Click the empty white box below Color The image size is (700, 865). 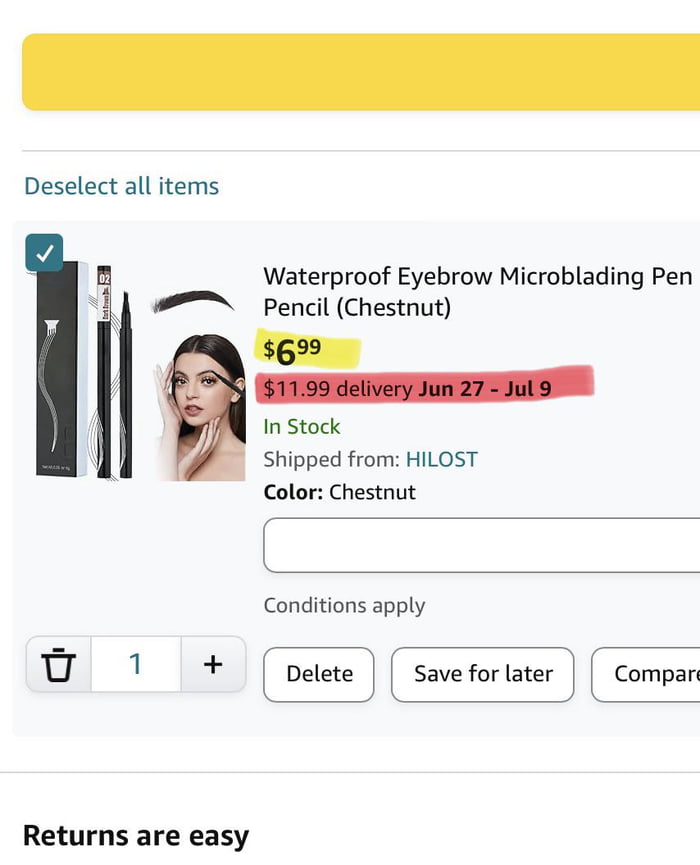click(481, 545)
